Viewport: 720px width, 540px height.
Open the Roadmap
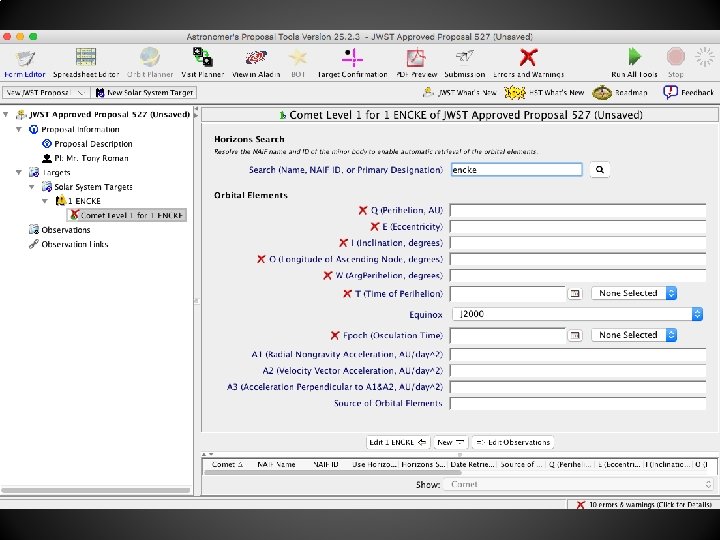point(620,92)
